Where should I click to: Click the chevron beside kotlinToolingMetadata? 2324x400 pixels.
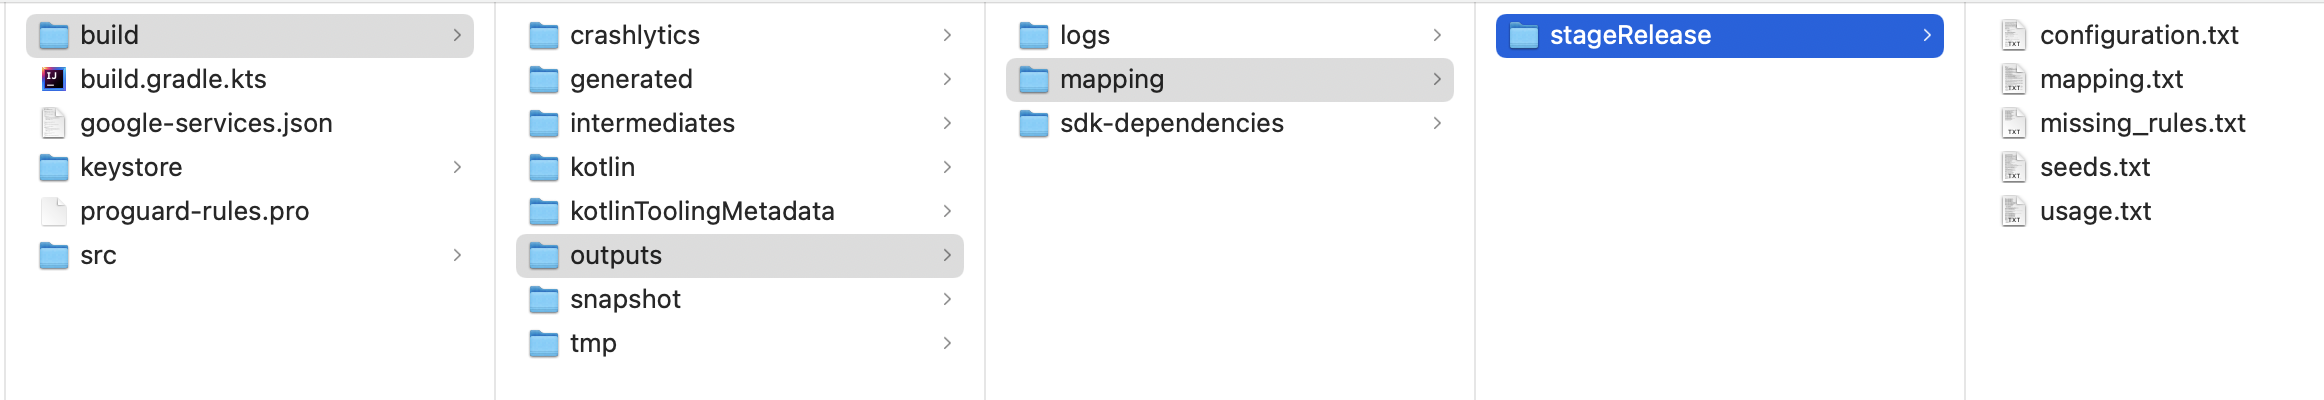[947, 211]
